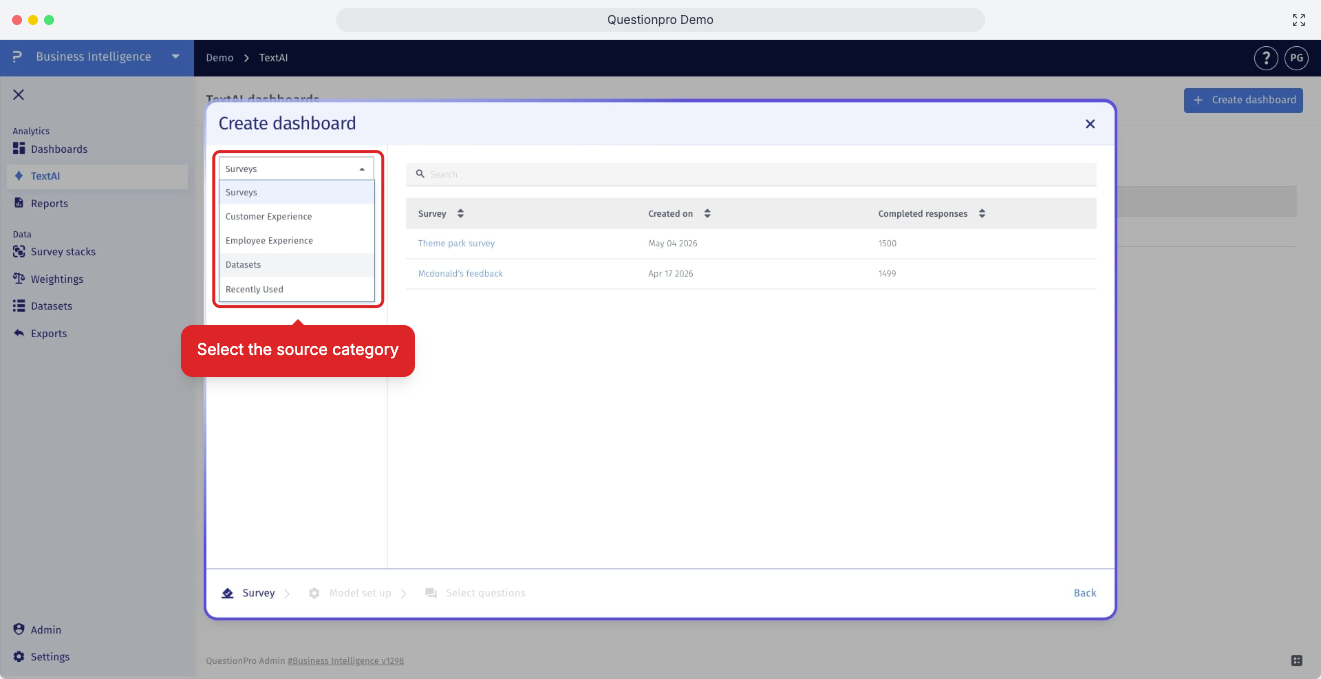The height and width of the screenshot is (679, 1321).
Task: Click the Weightings scale icon
Action: [19, 279]
